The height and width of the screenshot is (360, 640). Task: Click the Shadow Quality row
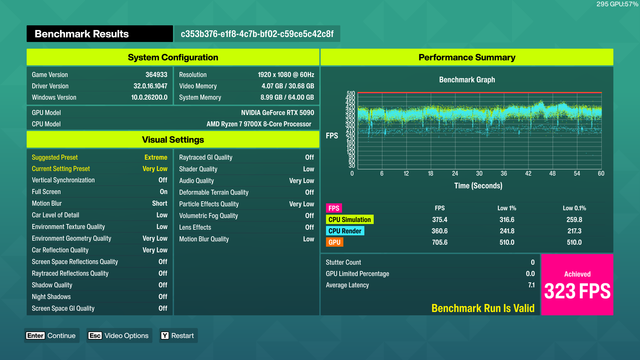tap(100, 285)
